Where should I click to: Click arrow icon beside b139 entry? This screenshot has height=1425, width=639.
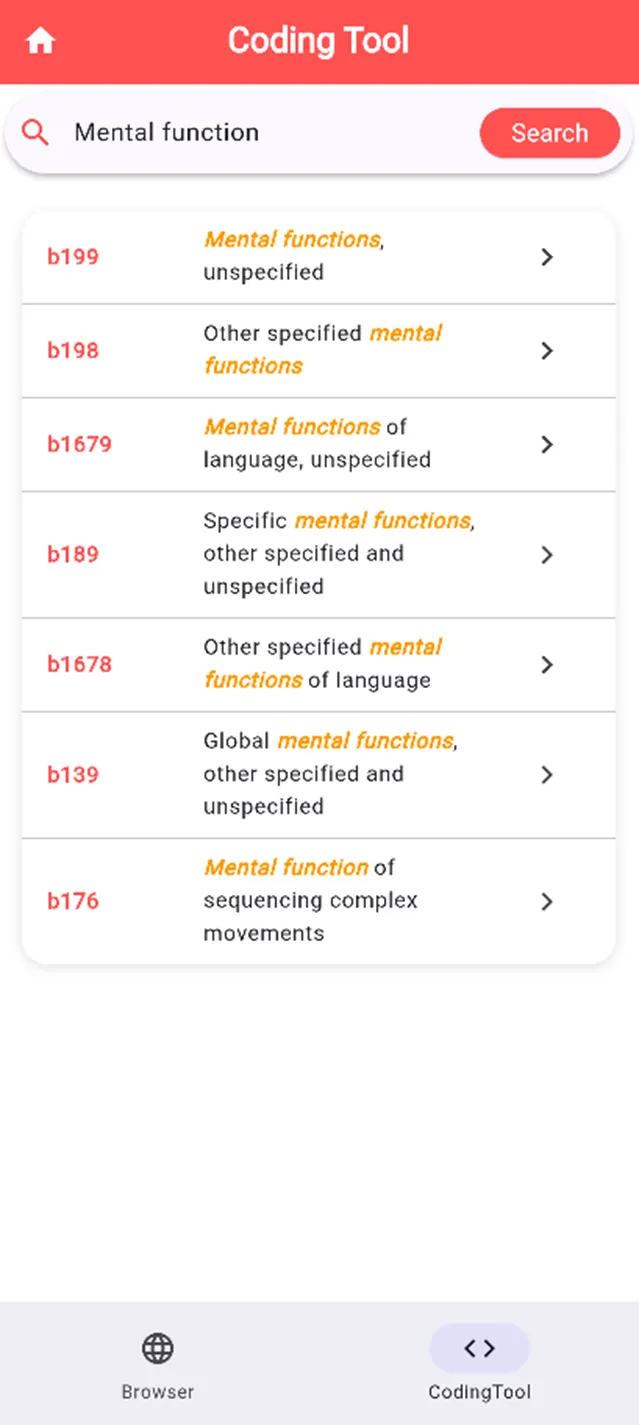click(547, 775)
